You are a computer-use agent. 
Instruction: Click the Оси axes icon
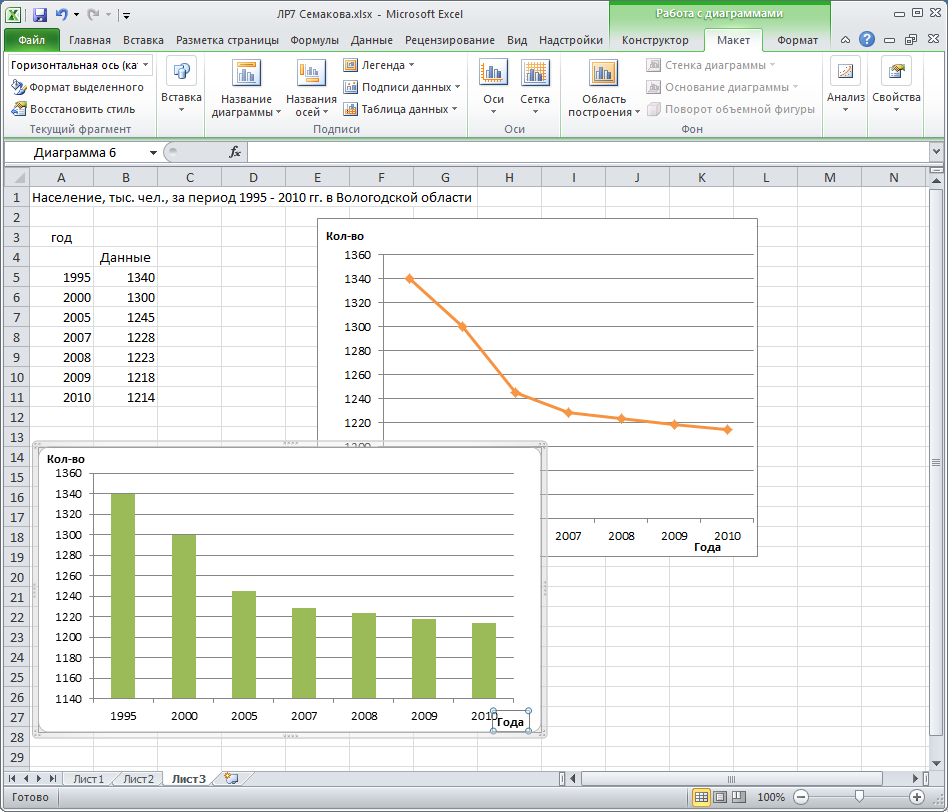[493, 73]
